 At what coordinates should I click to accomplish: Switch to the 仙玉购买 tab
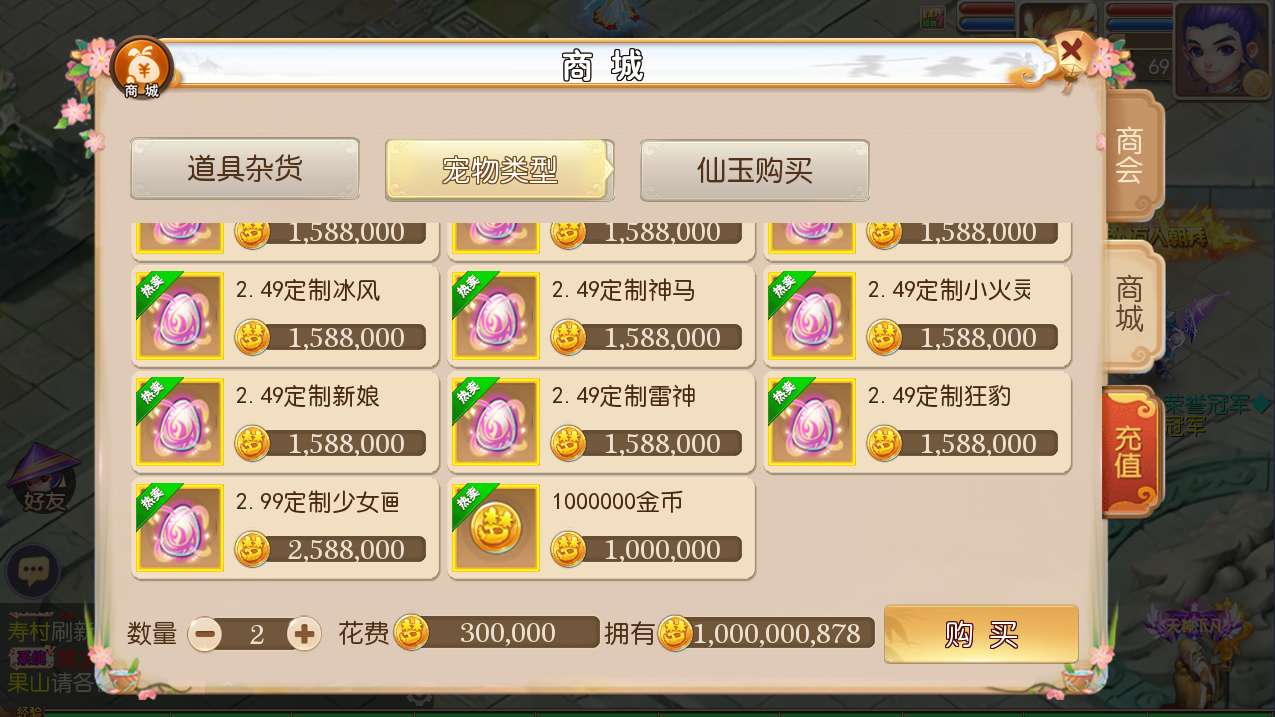[755, 170]
